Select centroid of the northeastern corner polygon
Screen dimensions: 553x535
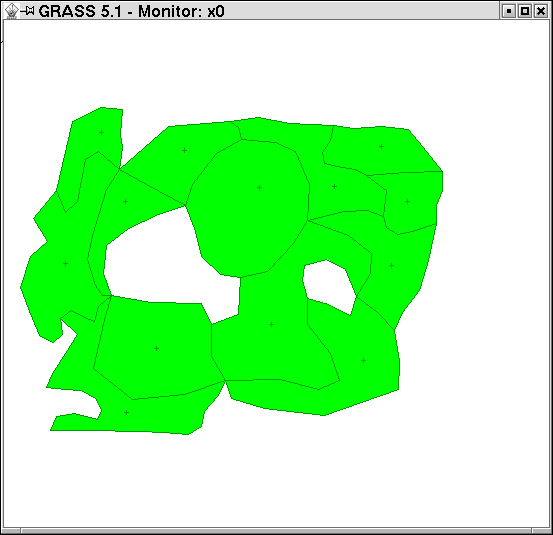pos(381,146)
